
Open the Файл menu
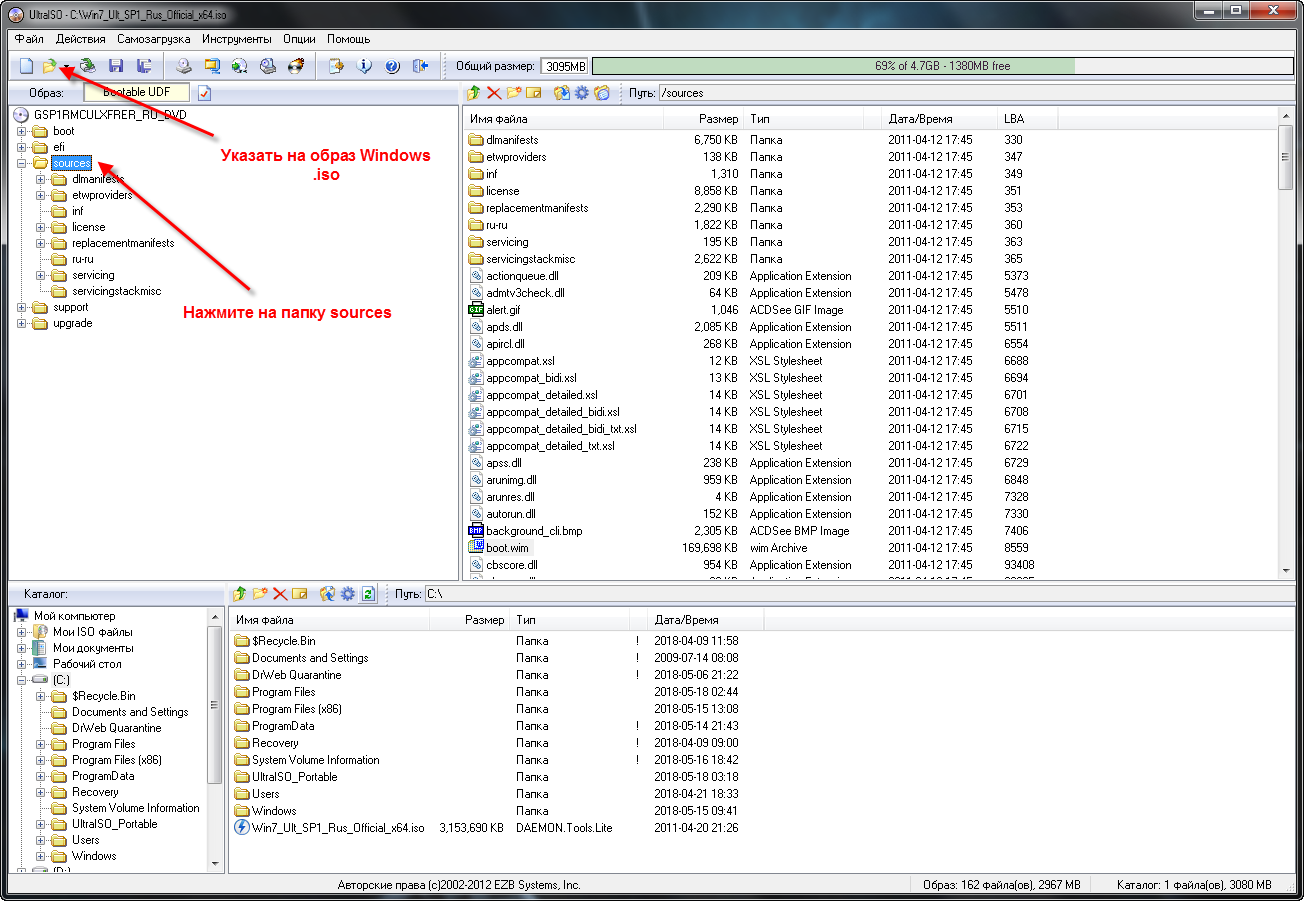[29, 39]
